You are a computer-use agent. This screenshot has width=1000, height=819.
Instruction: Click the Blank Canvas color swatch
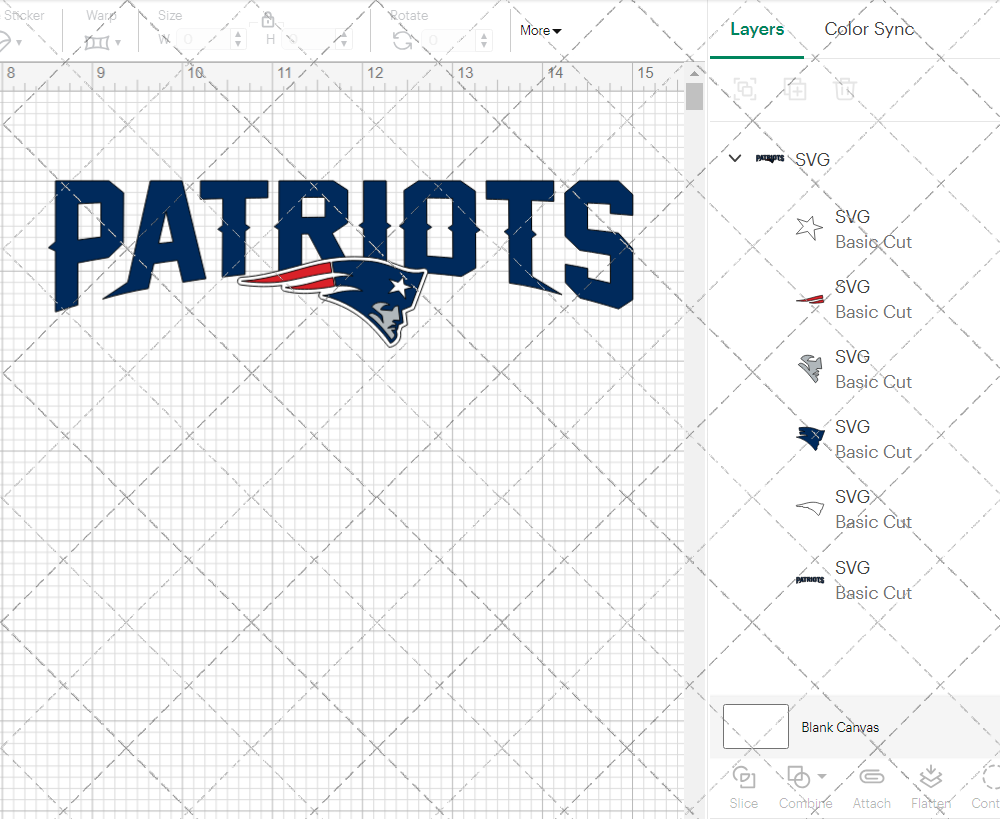point(755,727)
